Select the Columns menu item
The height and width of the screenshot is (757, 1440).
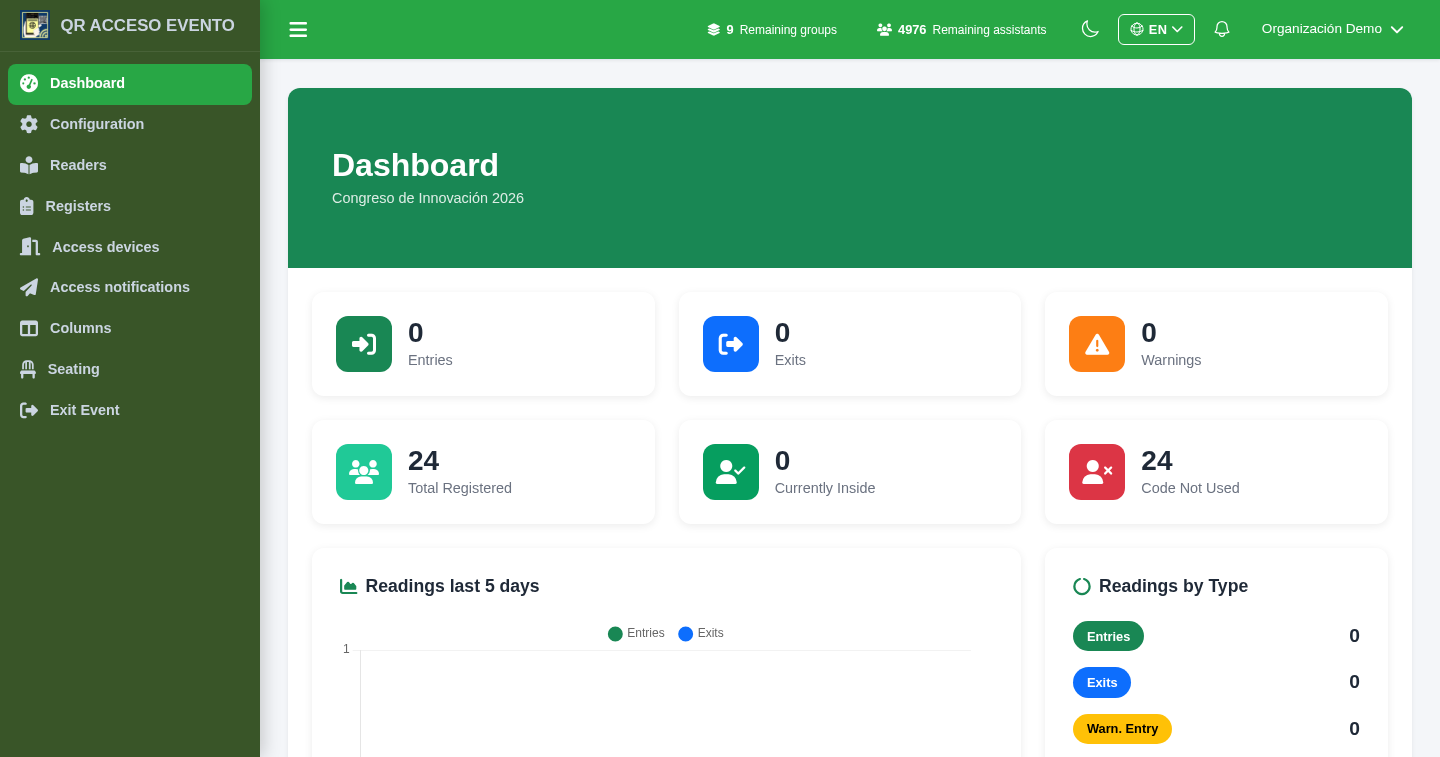coord(130,328)
